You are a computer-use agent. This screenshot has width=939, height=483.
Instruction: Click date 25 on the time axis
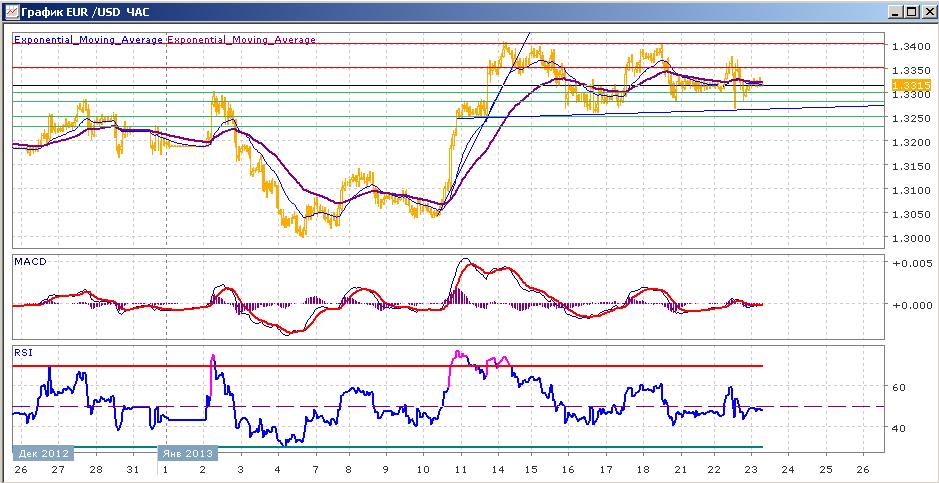click(x=826, y=468)
